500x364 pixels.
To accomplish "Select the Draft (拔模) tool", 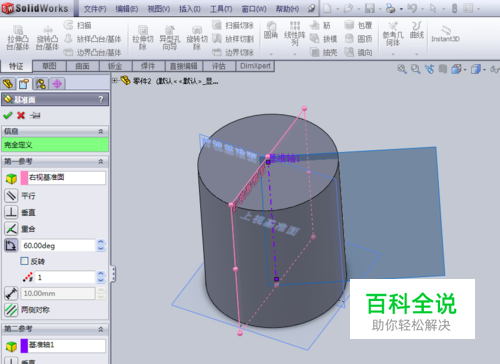I will pos(323,39).
